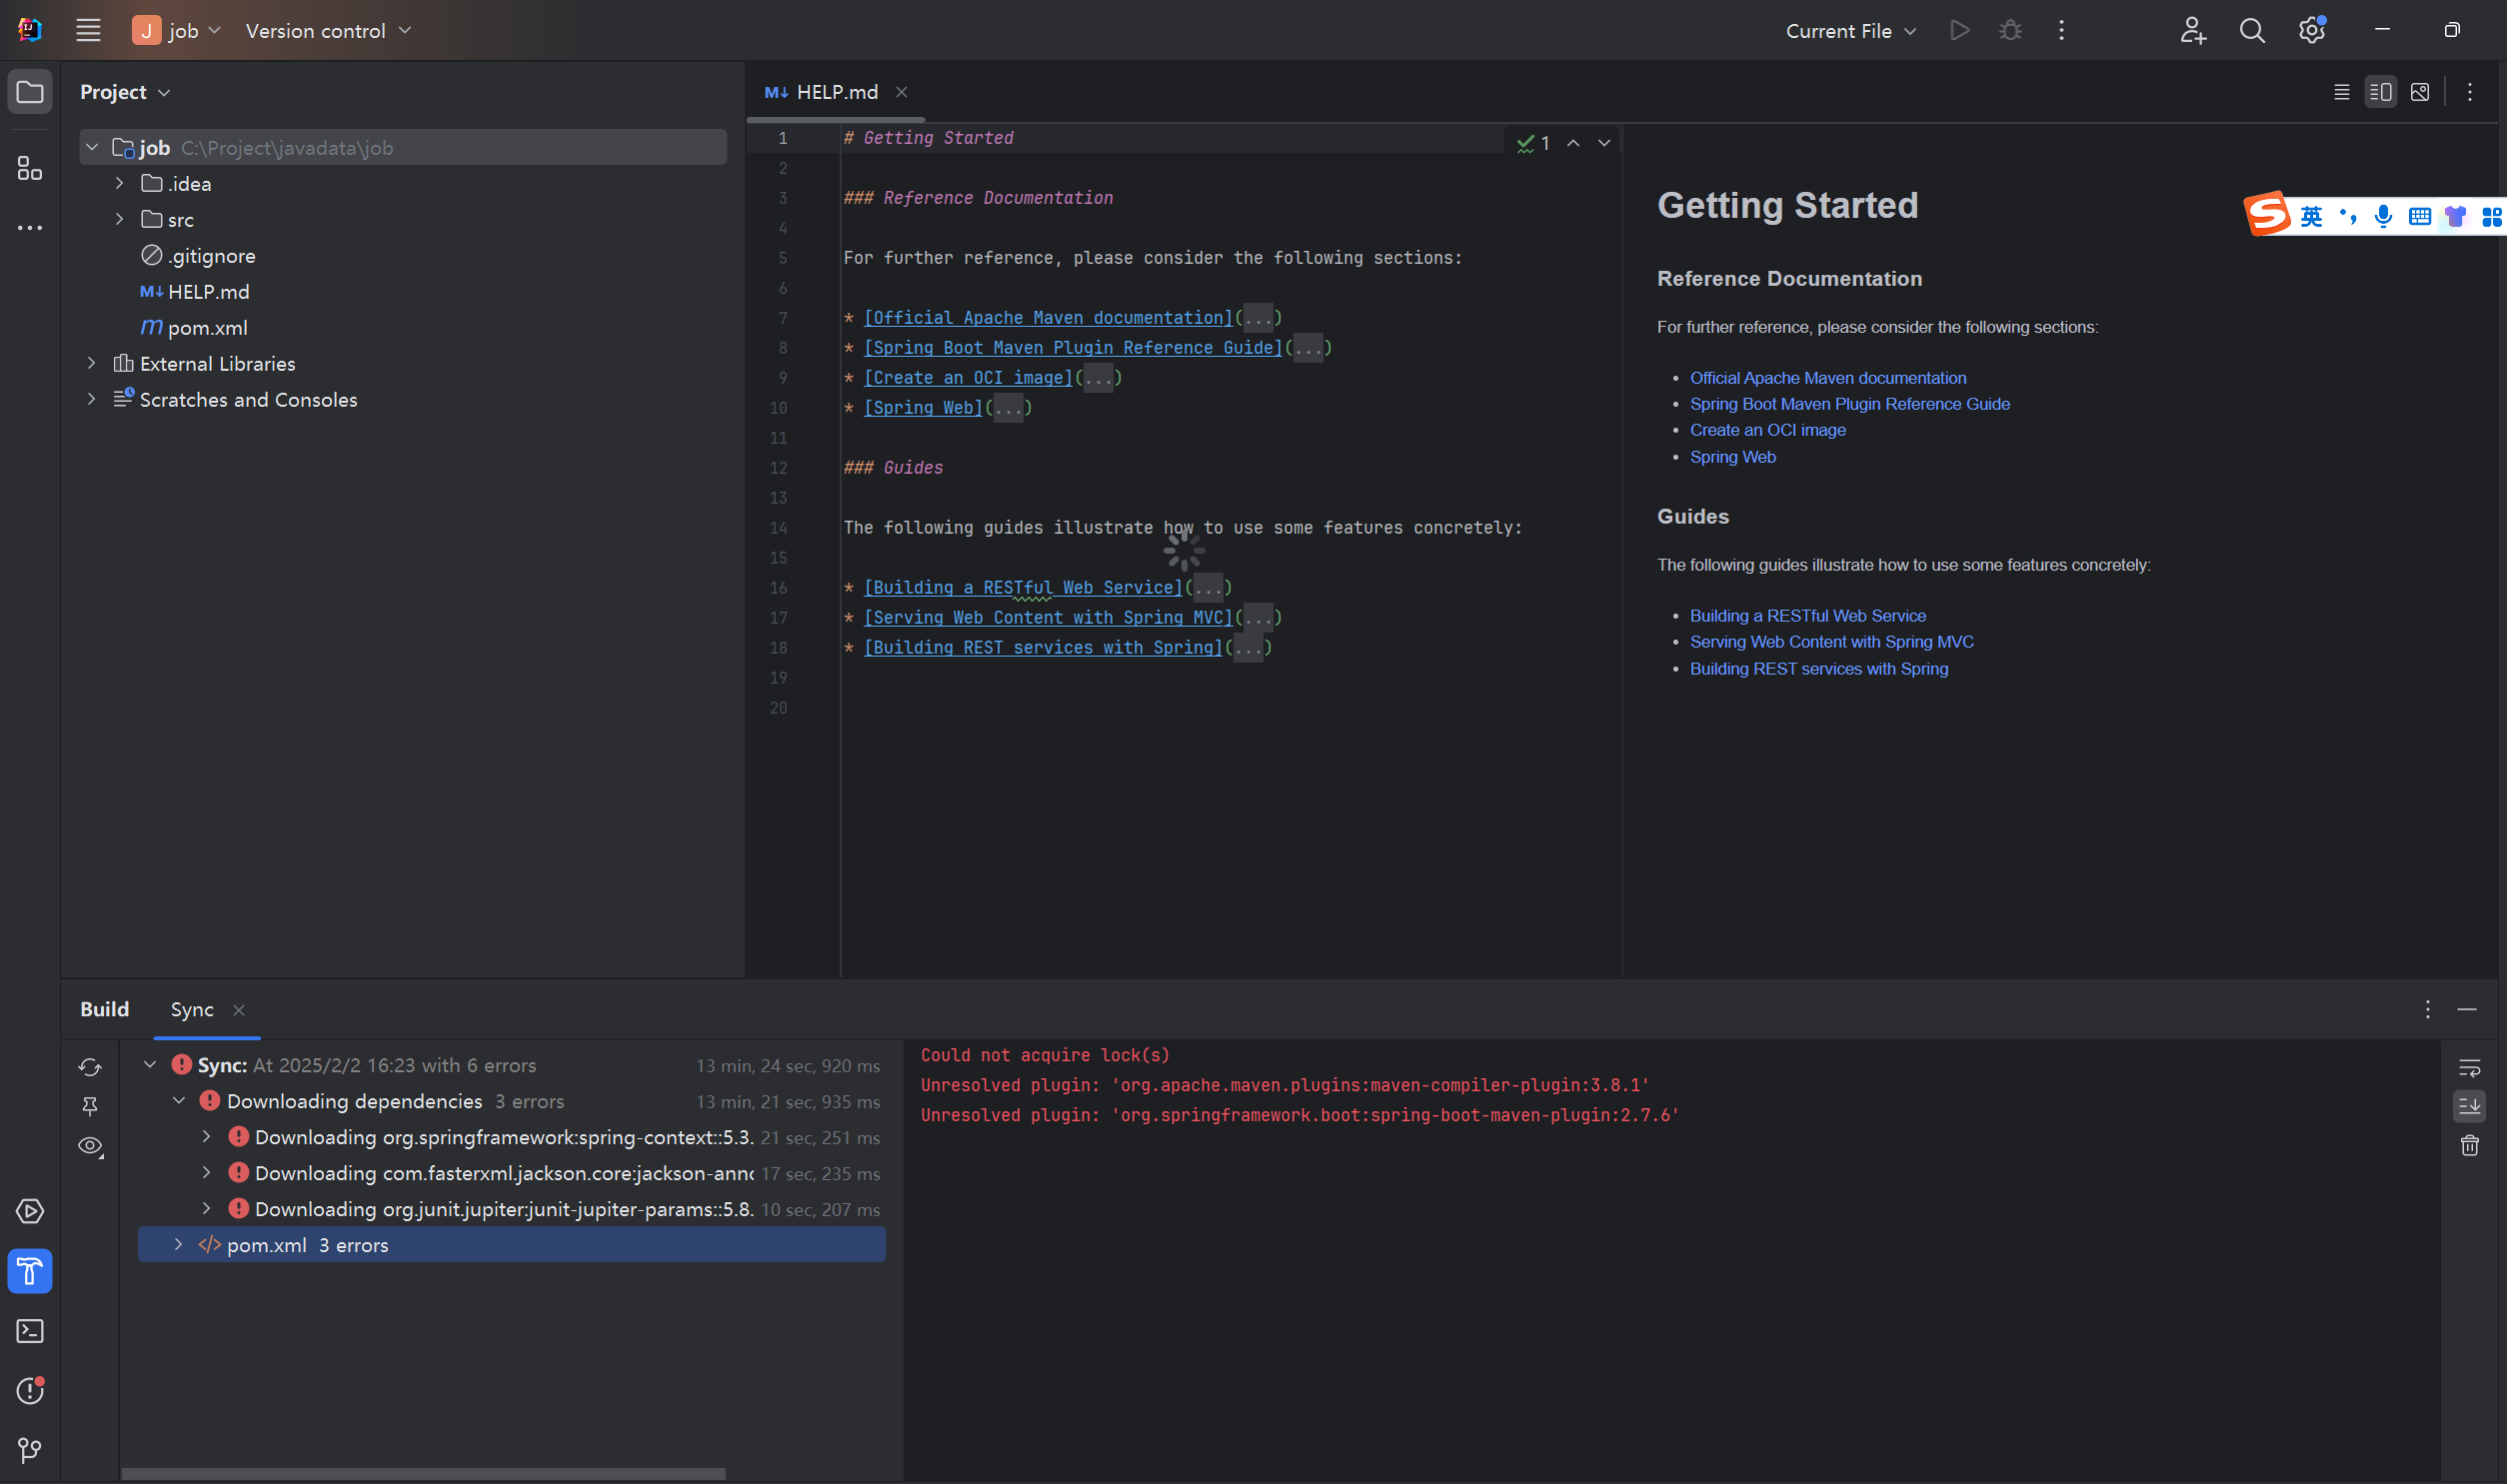Screen dimensions: 2507x1484
Task: Open the Git tool window
Action: (x=30, y=1450)
